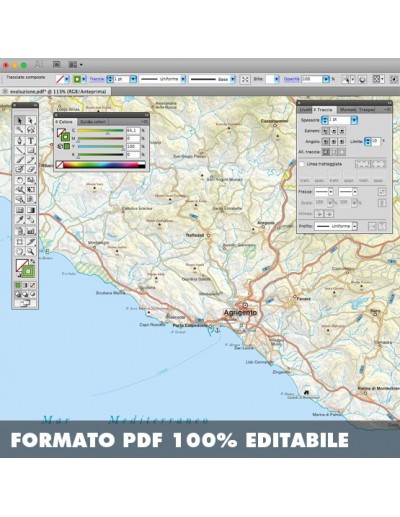400x517 pixels.
Task: Select the Type (T) tool
Action: point(31,140)
